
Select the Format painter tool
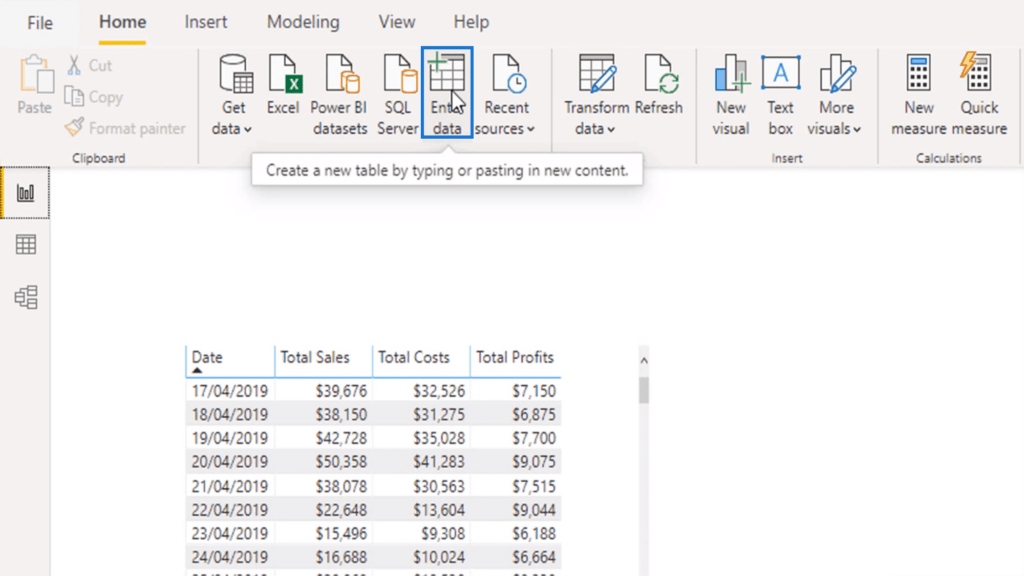point(125,128)
